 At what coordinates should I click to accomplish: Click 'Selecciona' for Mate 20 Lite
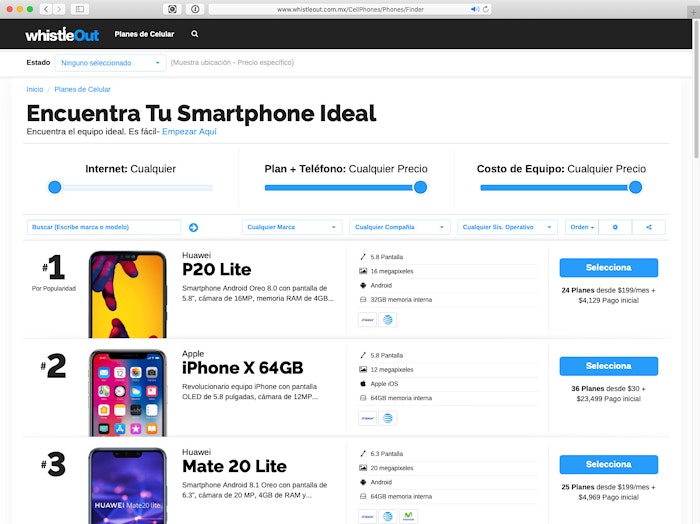608,465
